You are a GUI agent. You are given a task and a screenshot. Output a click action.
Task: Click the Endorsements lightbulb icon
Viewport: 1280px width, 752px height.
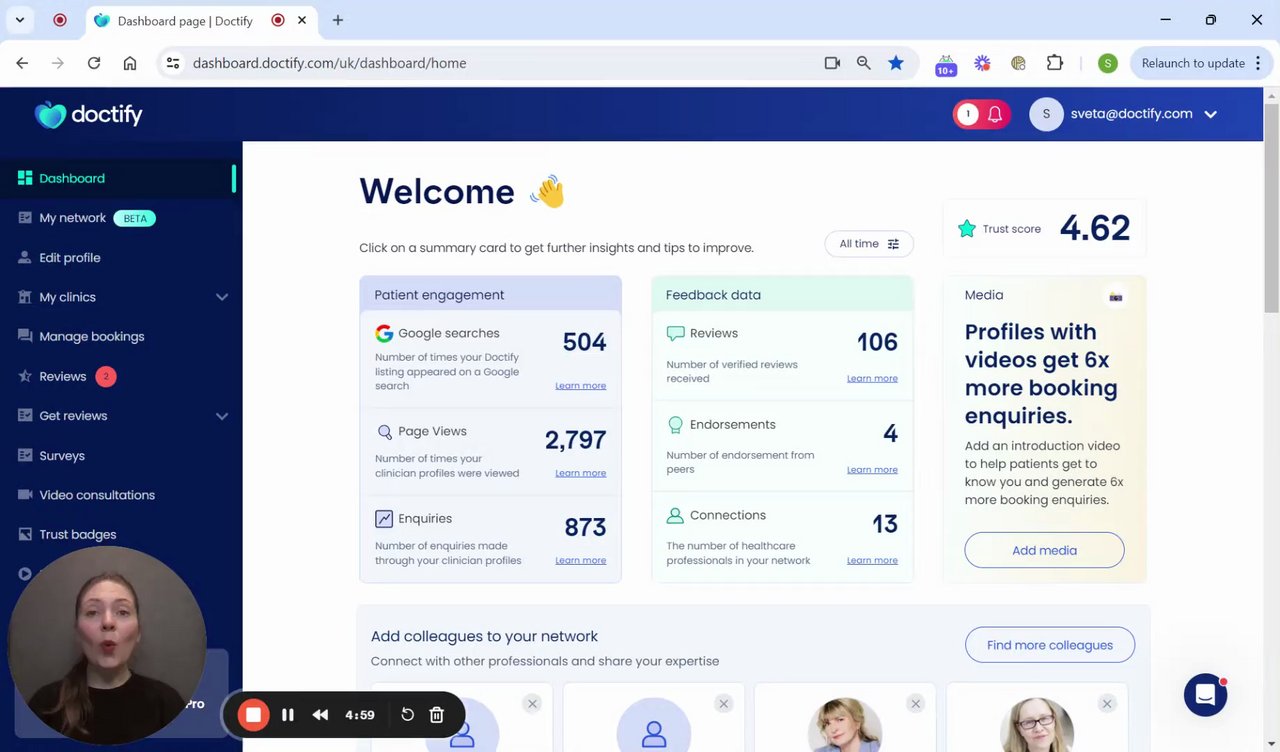click(x=675, y=425)
